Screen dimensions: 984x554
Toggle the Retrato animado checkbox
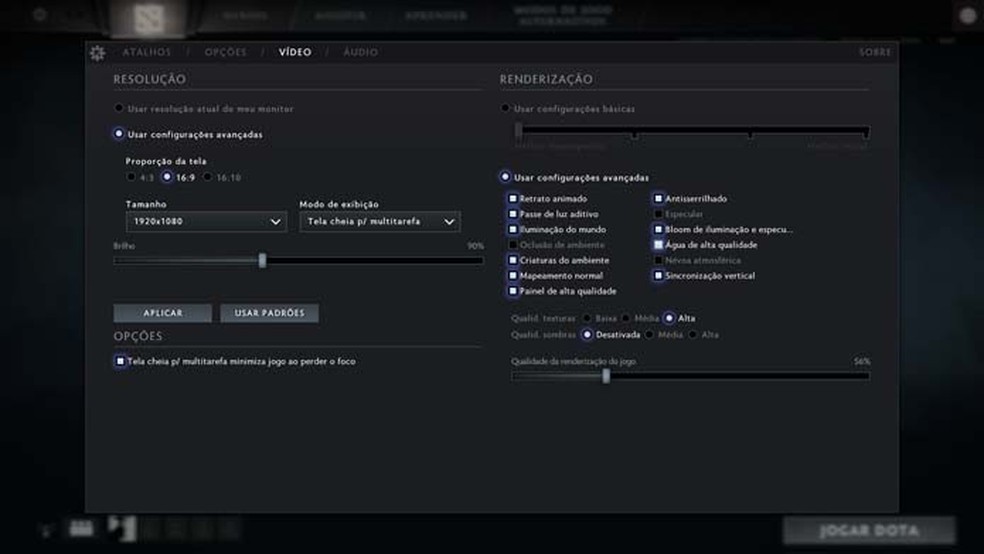click(x=513, y=198)
